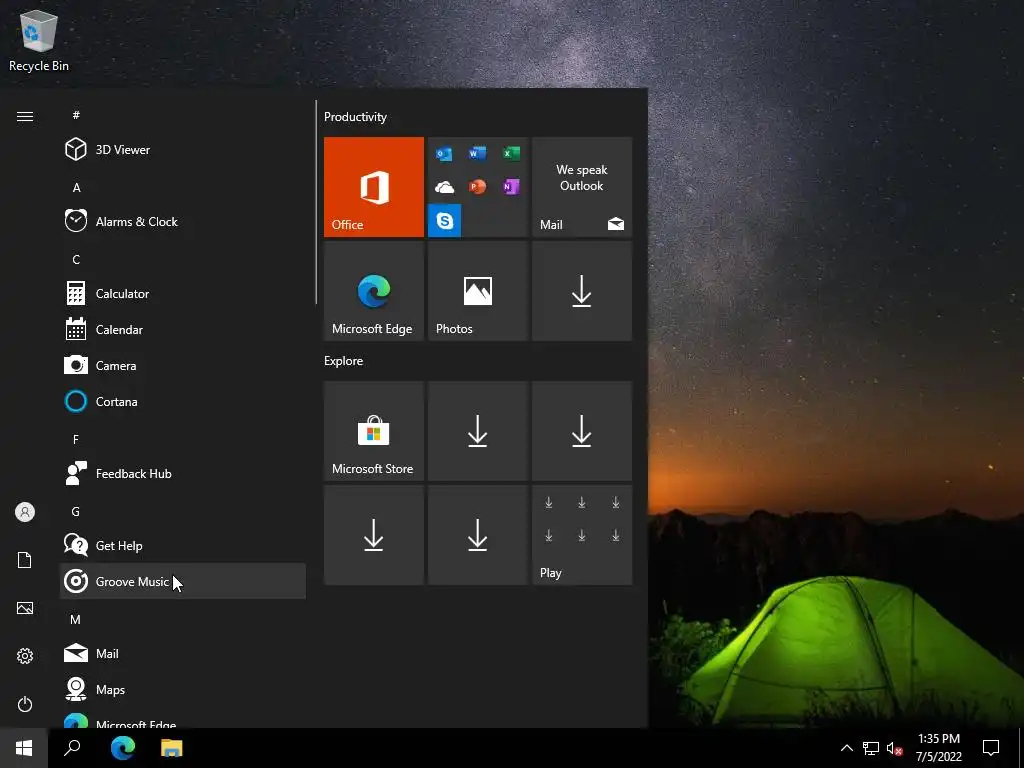Start the Camera app
This screenshot has height=768, width=1024.
tap(183, 366)
